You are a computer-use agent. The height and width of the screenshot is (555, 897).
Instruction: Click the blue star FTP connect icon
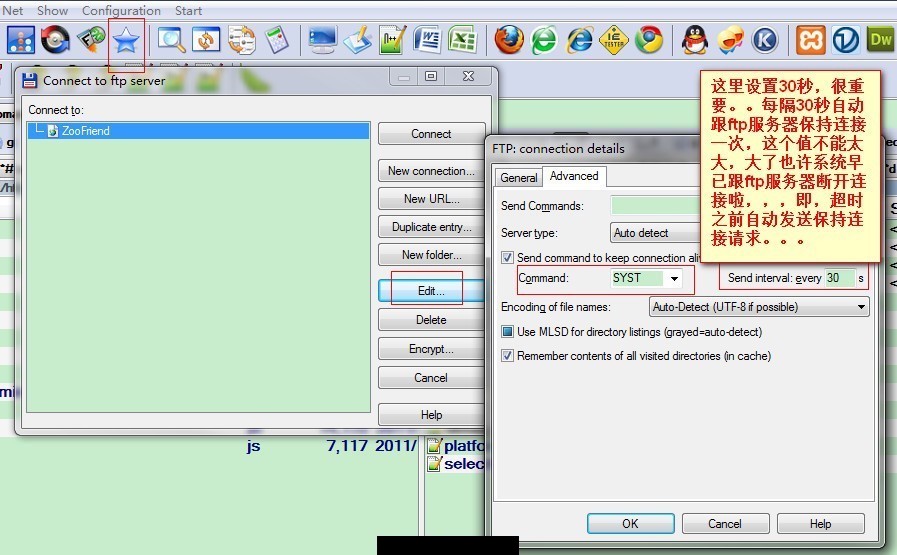click(126, 40)
